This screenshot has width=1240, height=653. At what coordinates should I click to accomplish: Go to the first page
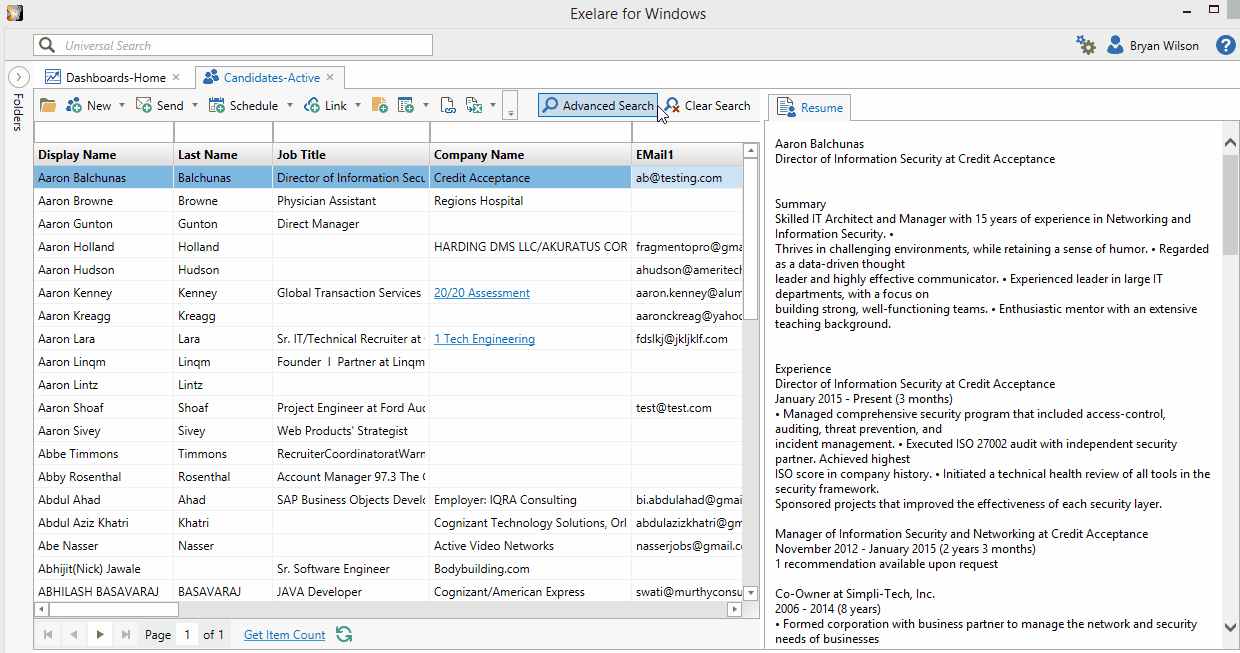pos(49,634)
